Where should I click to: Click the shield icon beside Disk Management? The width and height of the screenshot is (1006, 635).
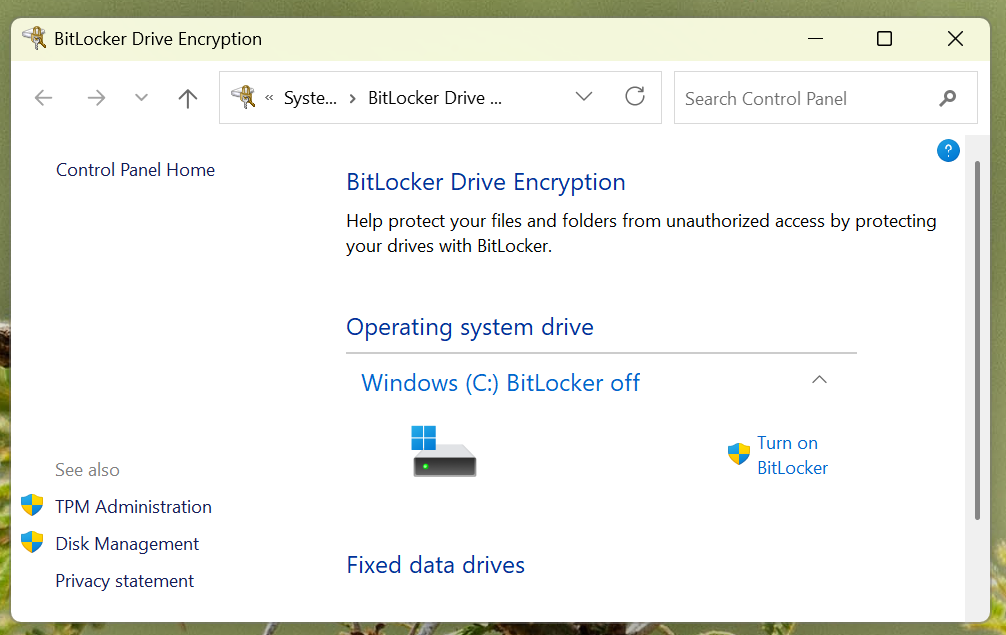(33, 543)
